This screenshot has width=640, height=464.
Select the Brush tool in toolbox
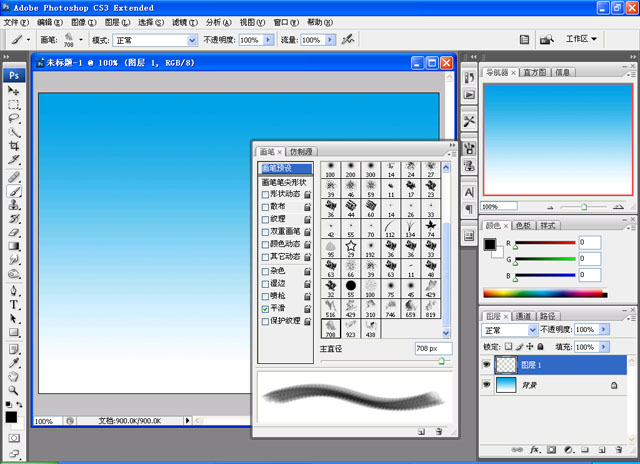pyautogui.click(x=14, y=191)
